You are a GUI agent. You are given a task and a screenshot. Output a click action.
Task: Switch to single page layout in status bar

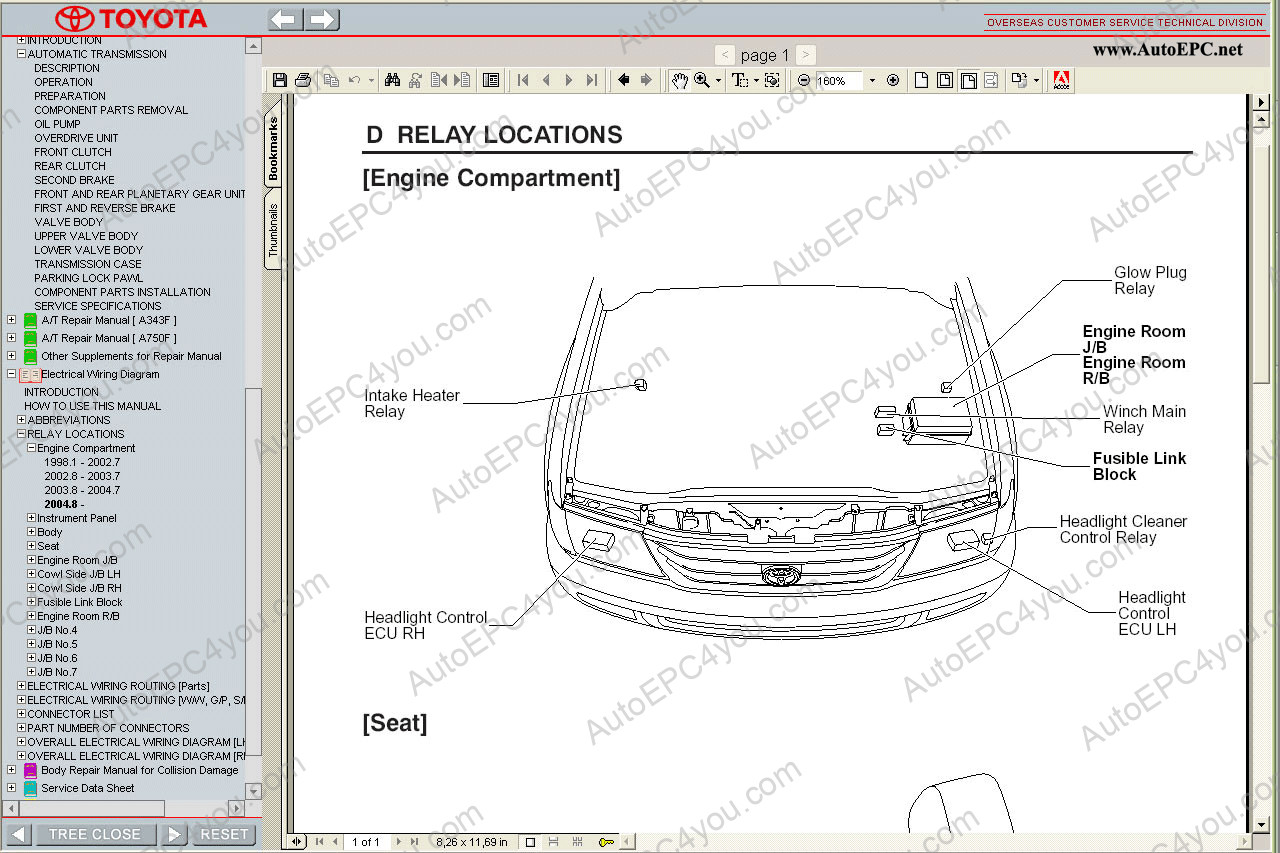(x=530, y=842)
